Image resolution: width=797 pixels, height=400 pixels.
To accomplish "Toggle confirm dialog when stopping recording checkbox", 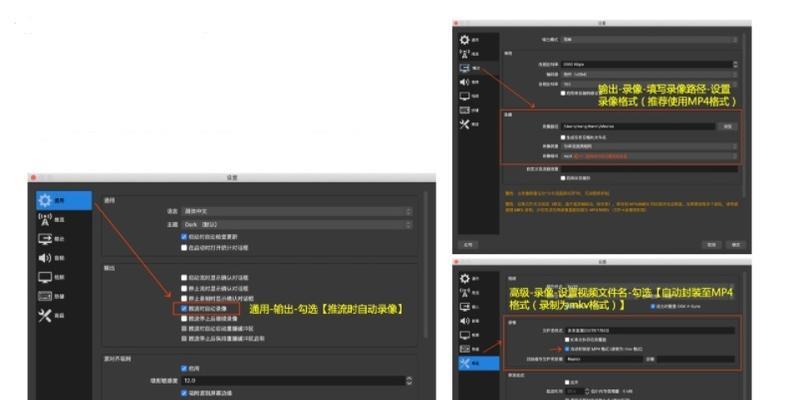I will pos(184,298).
